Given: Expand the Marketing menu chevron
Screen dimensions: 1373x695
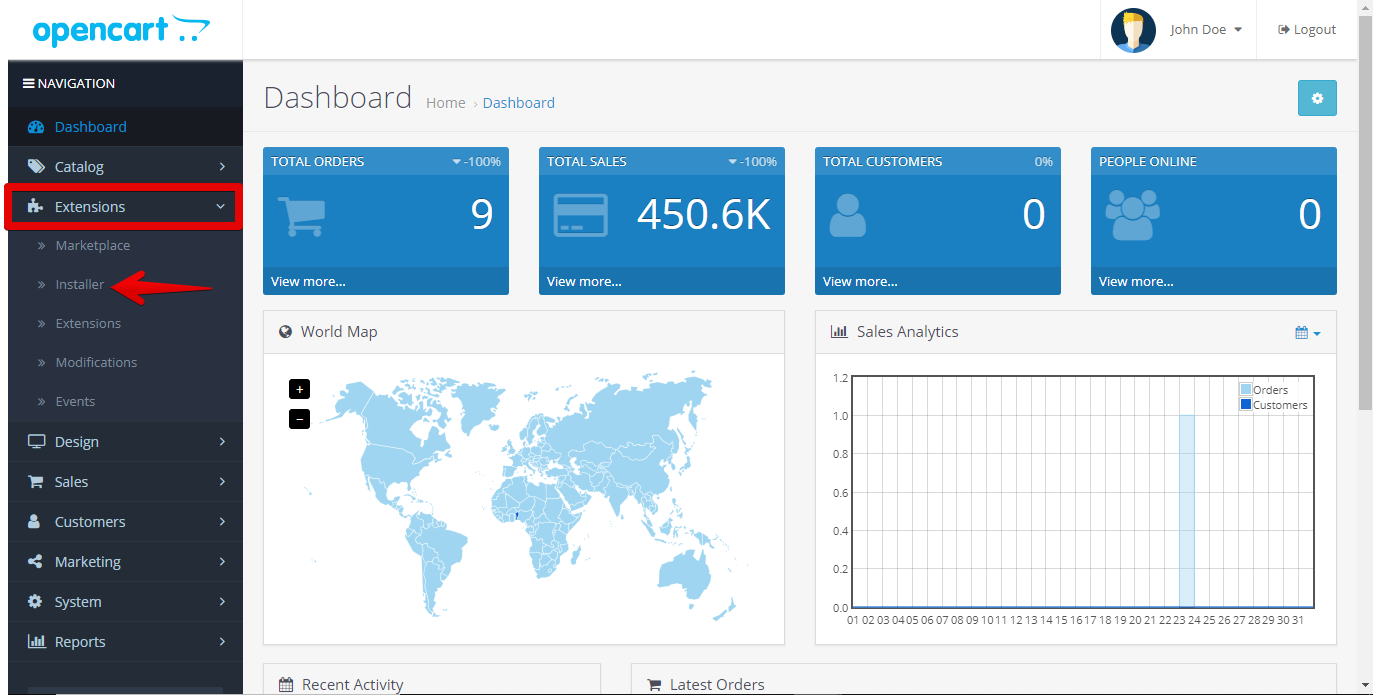Looking at the screenshot, I should tap(222, 562).
